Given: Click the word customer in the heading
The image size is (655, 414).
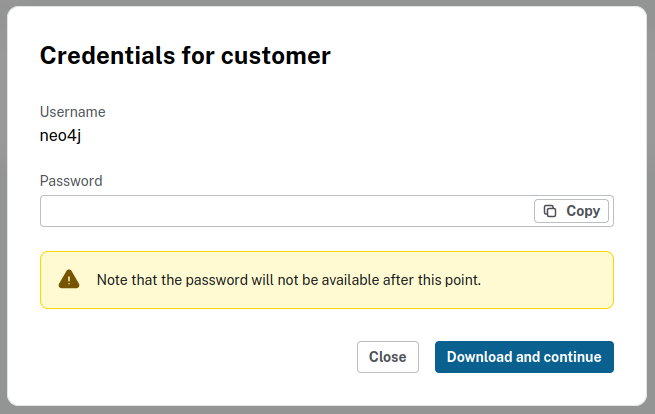Looking at the screenshot, I should 282,56.
